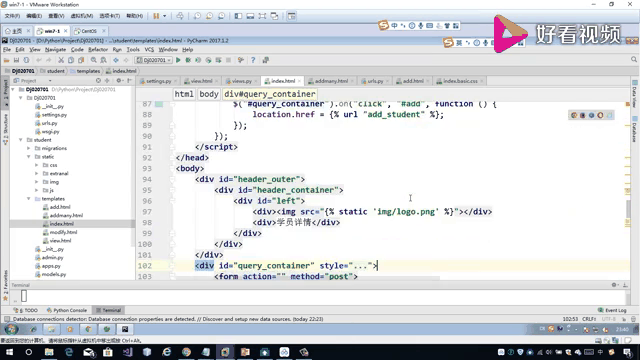Image resolution: width=640 pixels, height=360 pixels.
Task: Open VMware power options dropdown arrow
Action: click(x=164, y=16)
